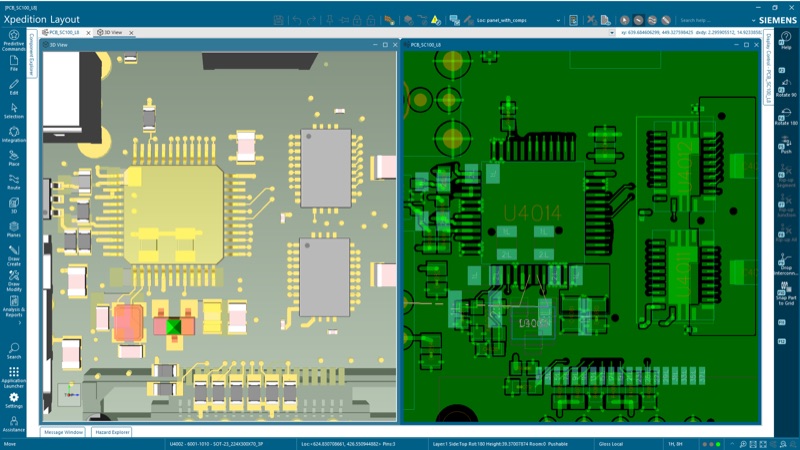Viewport: 800px width, 450px height.
Task: Open the Hazard Explorer tab
Action: tap(112, 432)
